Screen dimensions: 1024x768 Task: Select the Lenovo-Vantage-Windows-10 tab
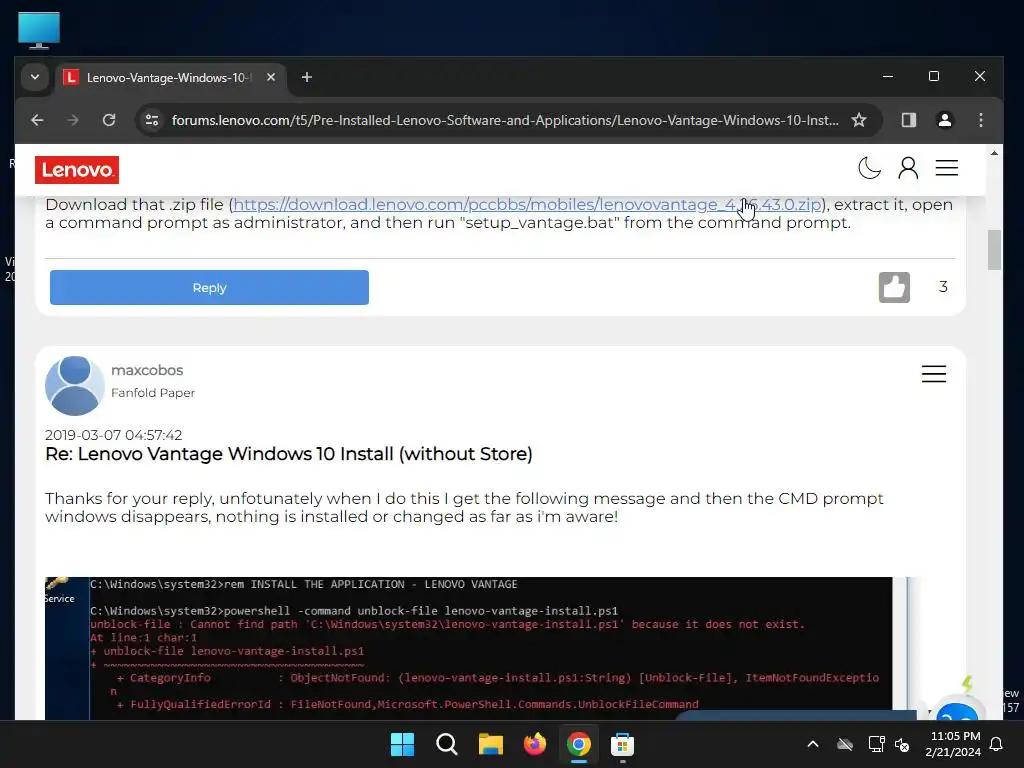[x=170, y=78]
